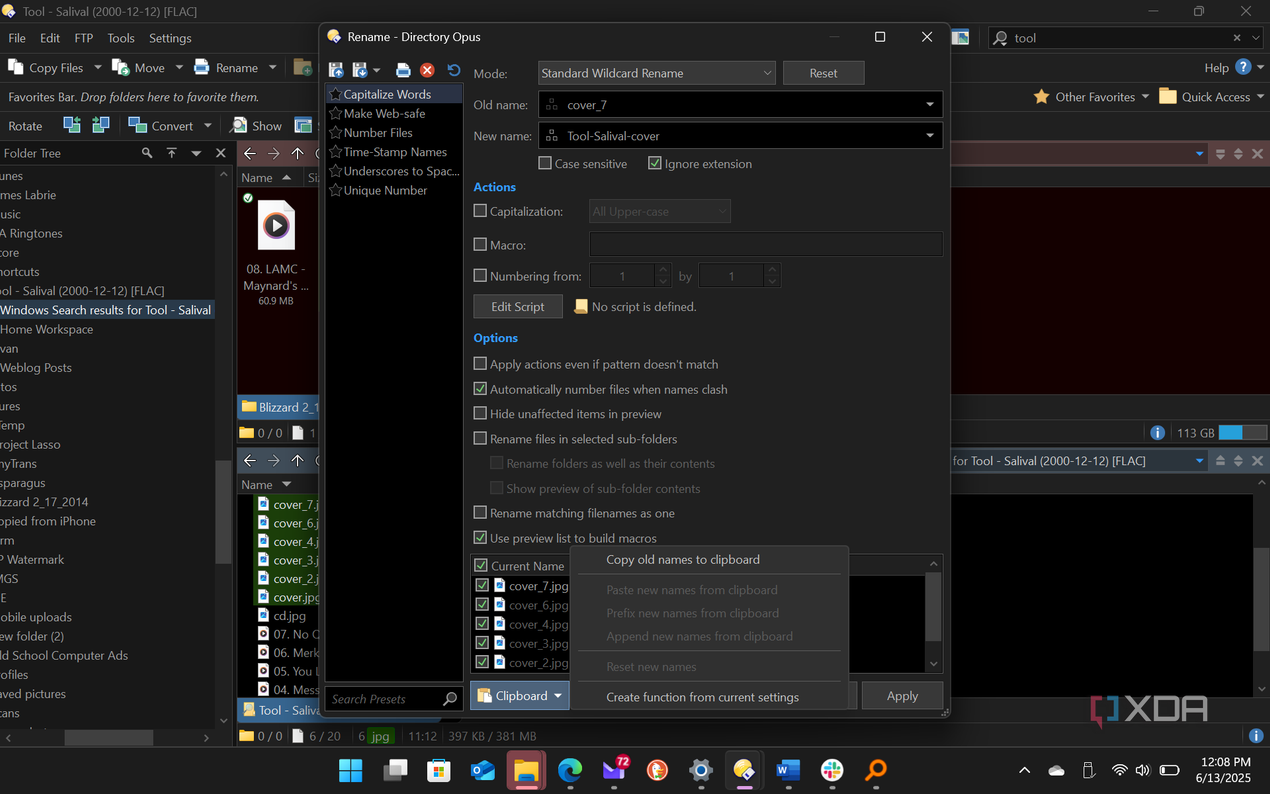Check Rename files in selected sub-folders
The width and height of the screenshot is (1270, 794).
(480, 438)
